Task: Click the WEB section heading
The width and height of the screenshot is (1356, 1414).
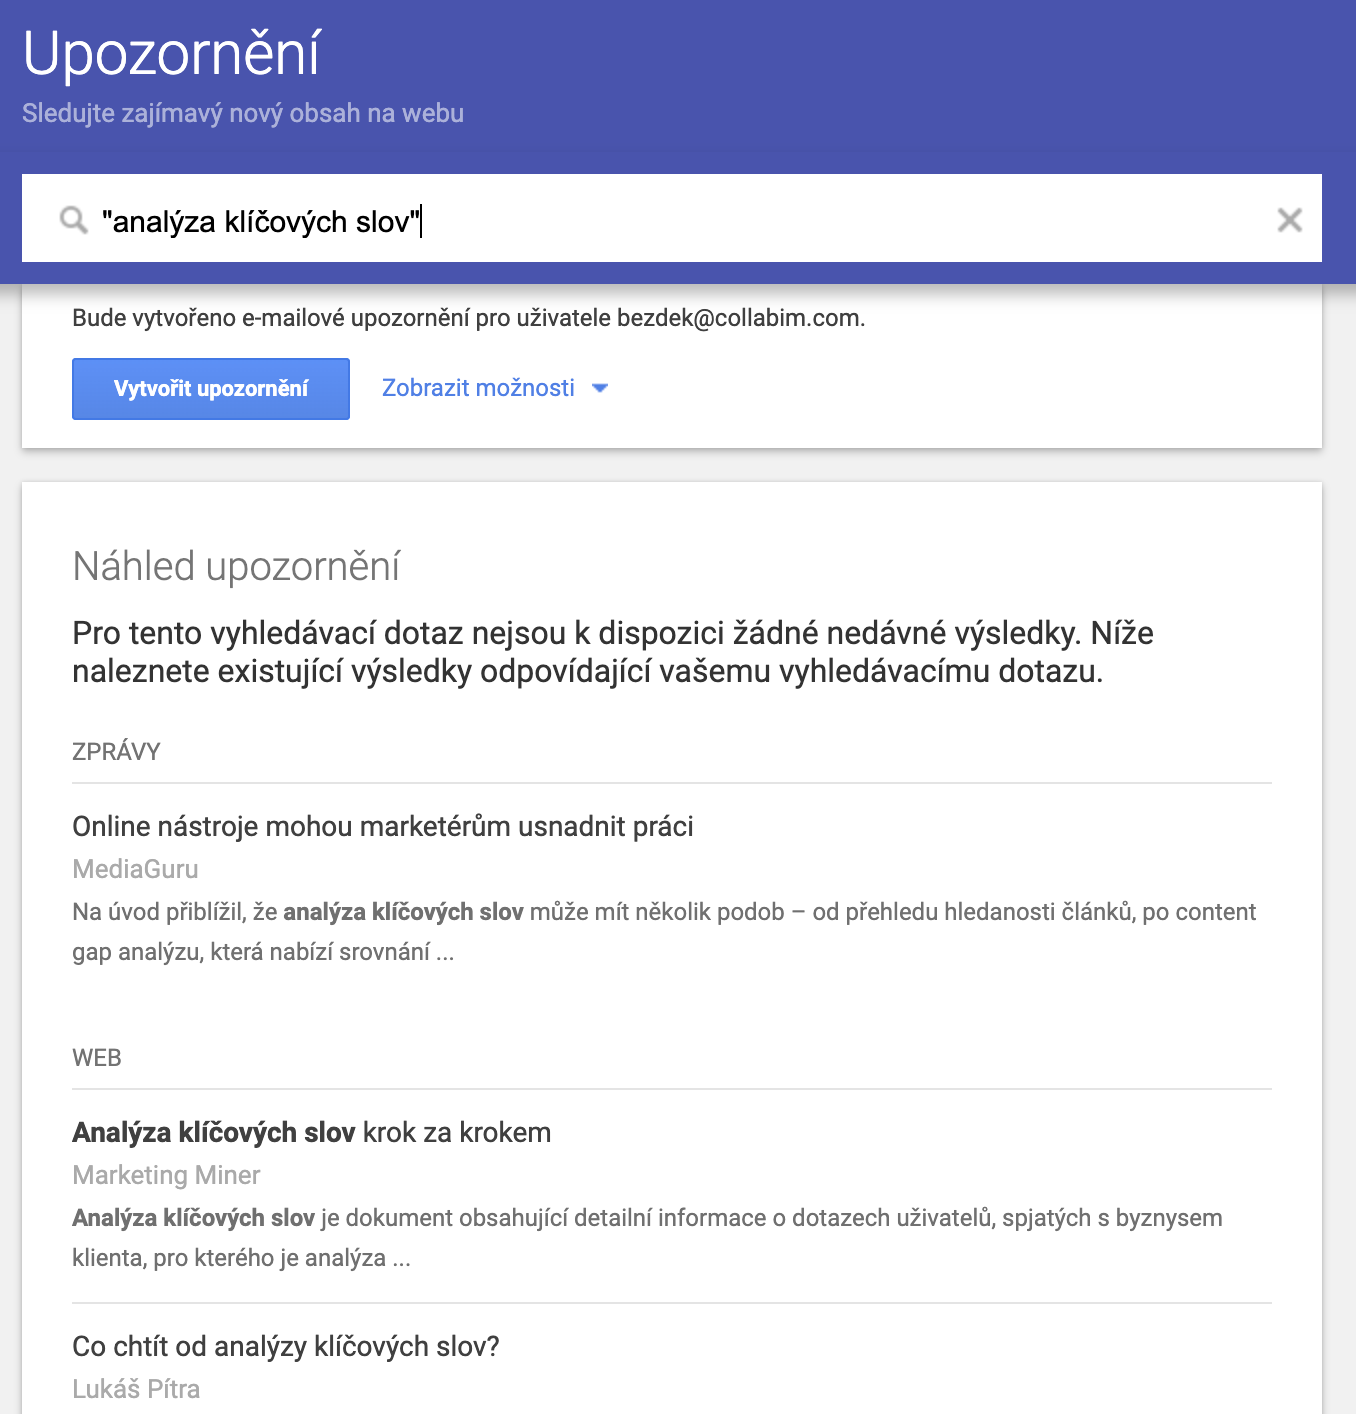Action: point(97,1058)
